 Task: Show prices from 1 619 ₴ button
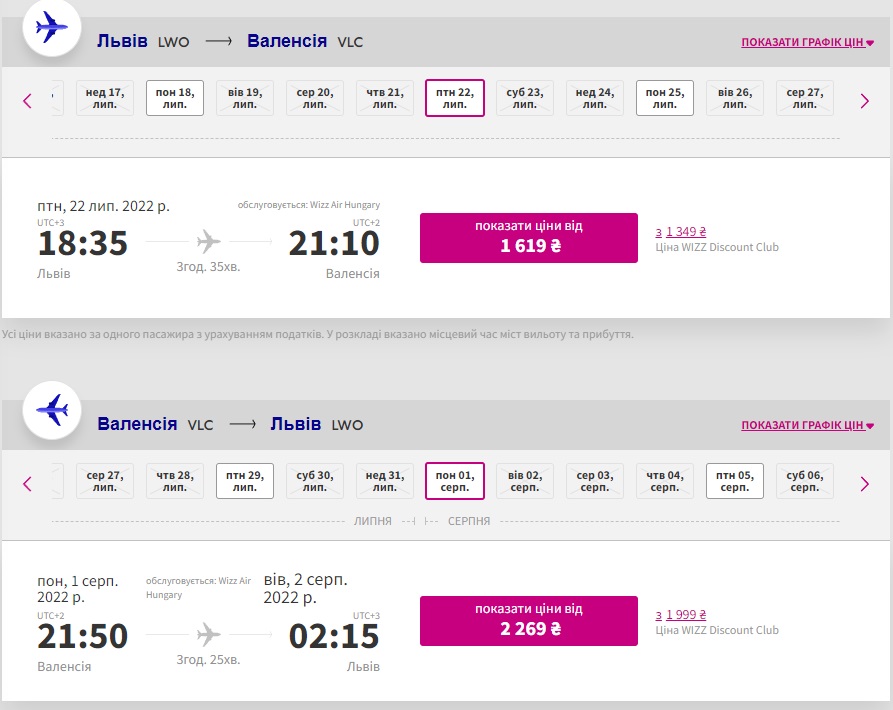tap(528, 238)
